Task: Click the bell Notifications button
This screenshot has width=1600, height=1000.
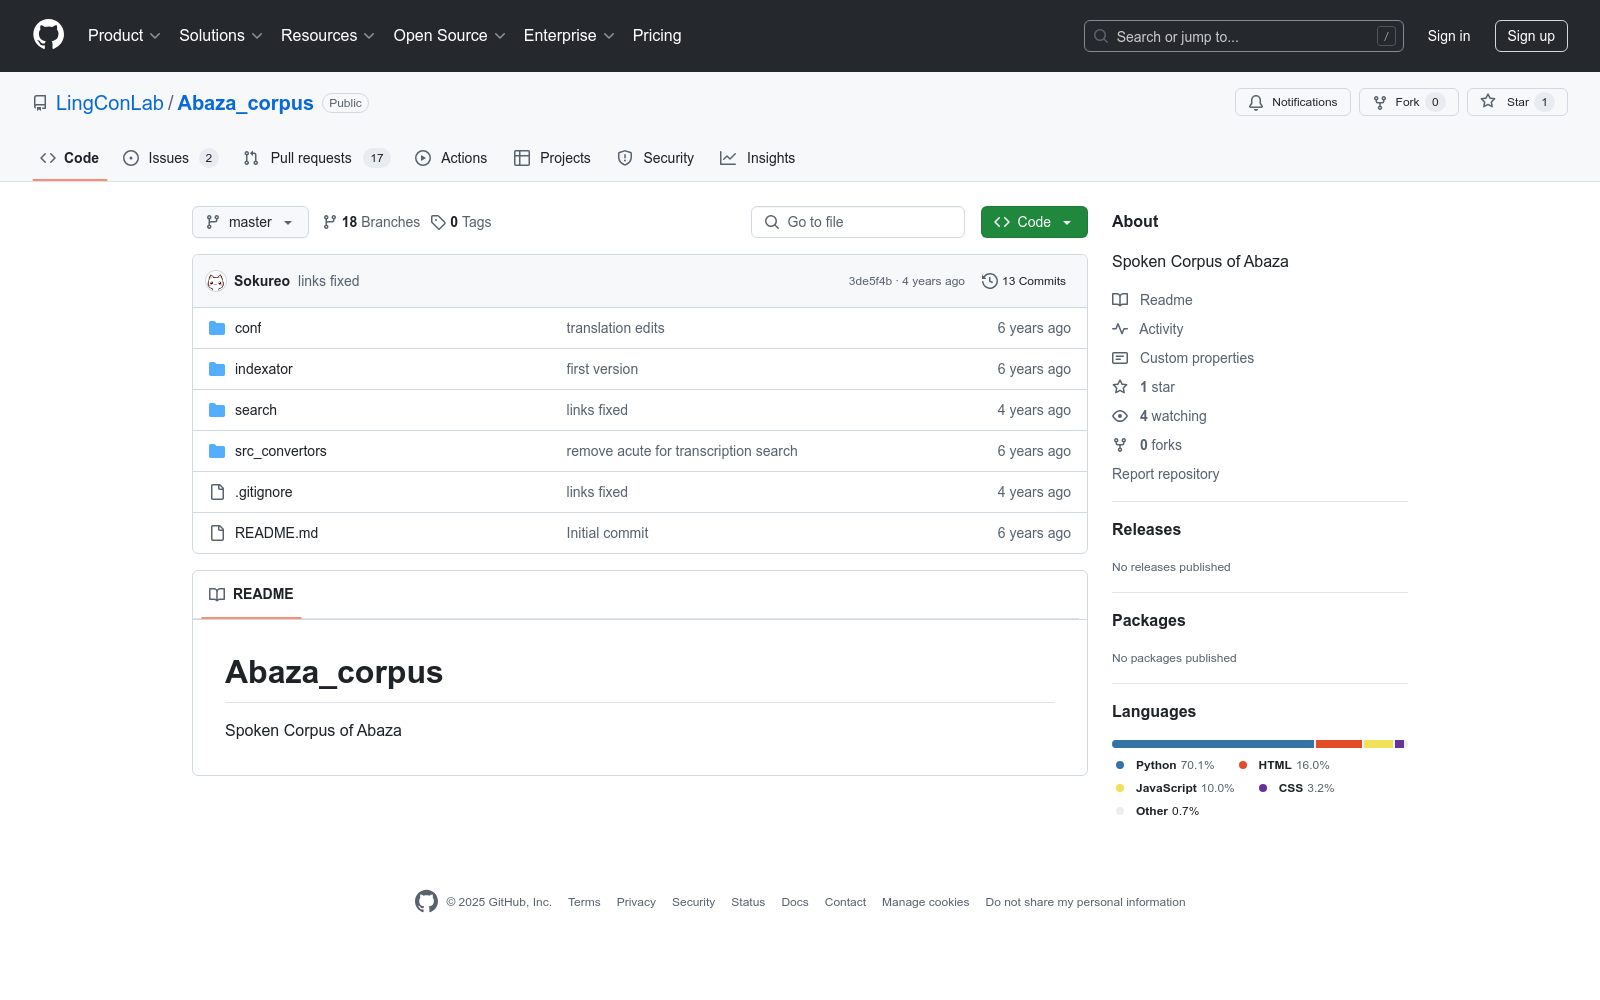Action: [1293, 102]
